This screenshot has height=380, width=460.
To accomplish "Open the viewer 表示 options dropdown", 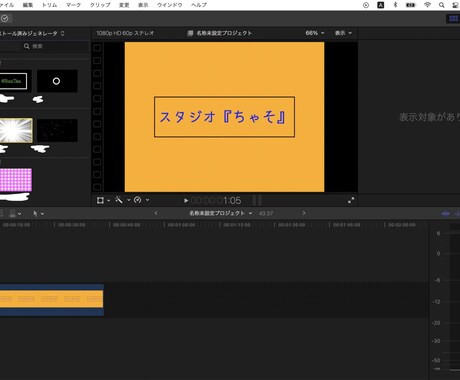I will point(343,33).
